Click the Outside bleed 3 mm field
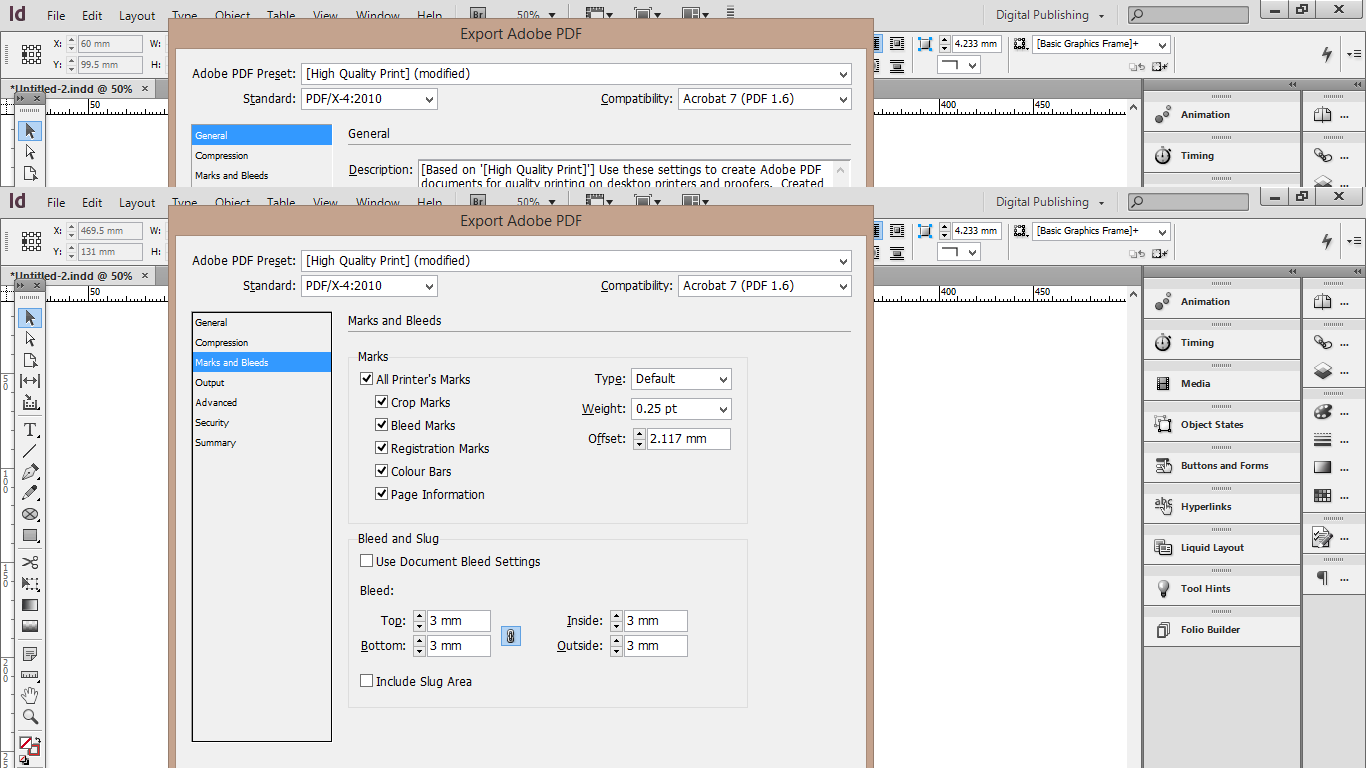 tap(656, 646)
